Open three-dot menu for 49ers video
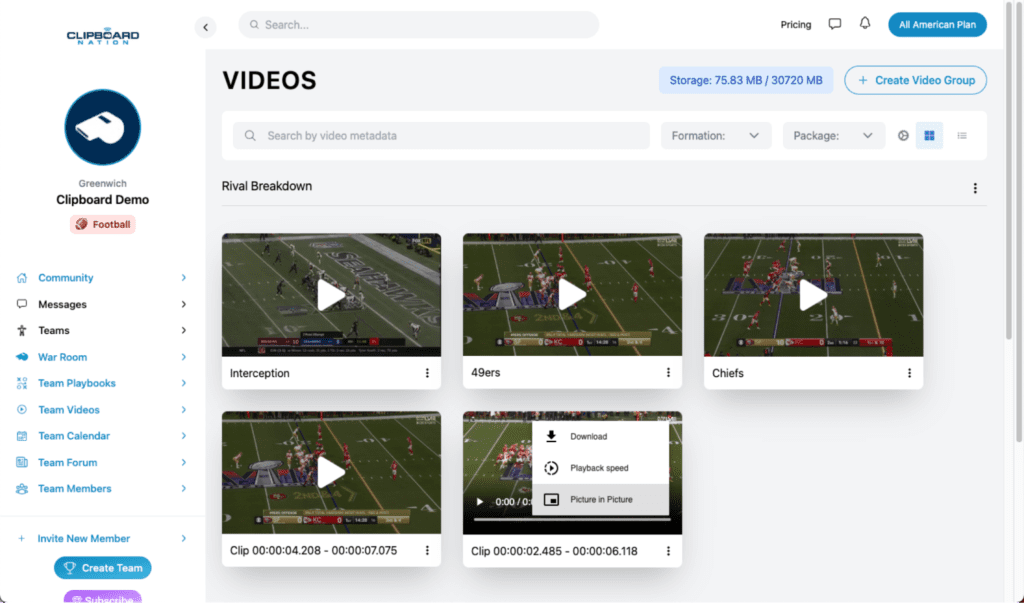The height and width of the screenshot is (603, 1024). 668,373
